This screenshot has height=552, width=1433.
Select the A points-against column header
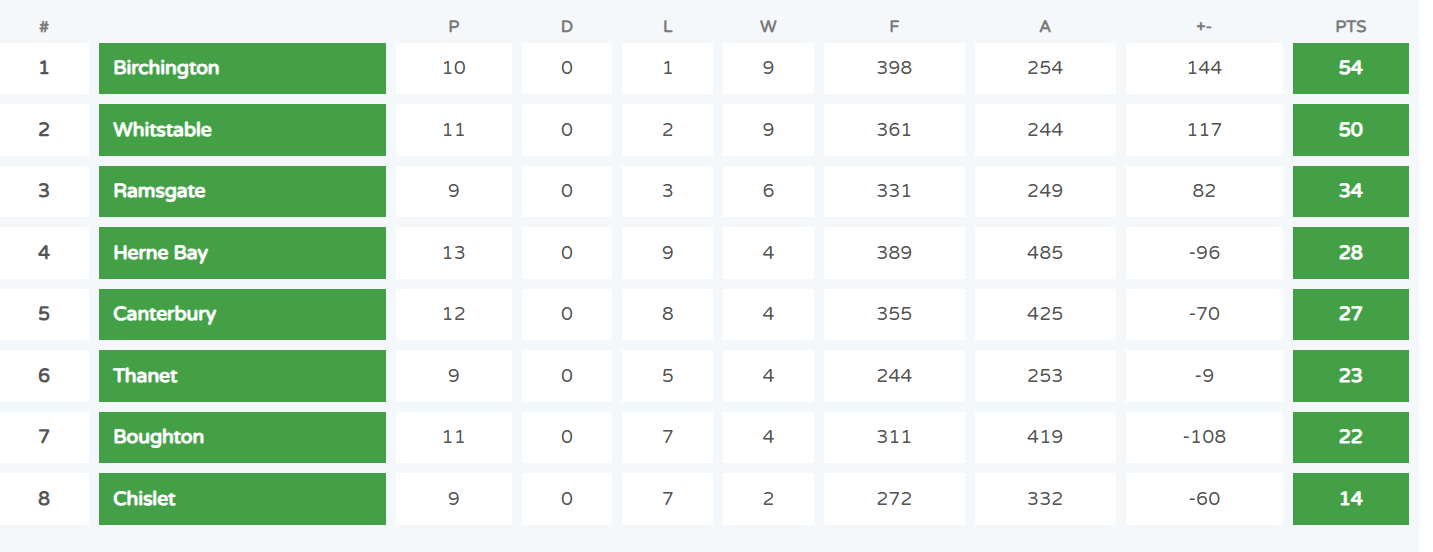1045,27
